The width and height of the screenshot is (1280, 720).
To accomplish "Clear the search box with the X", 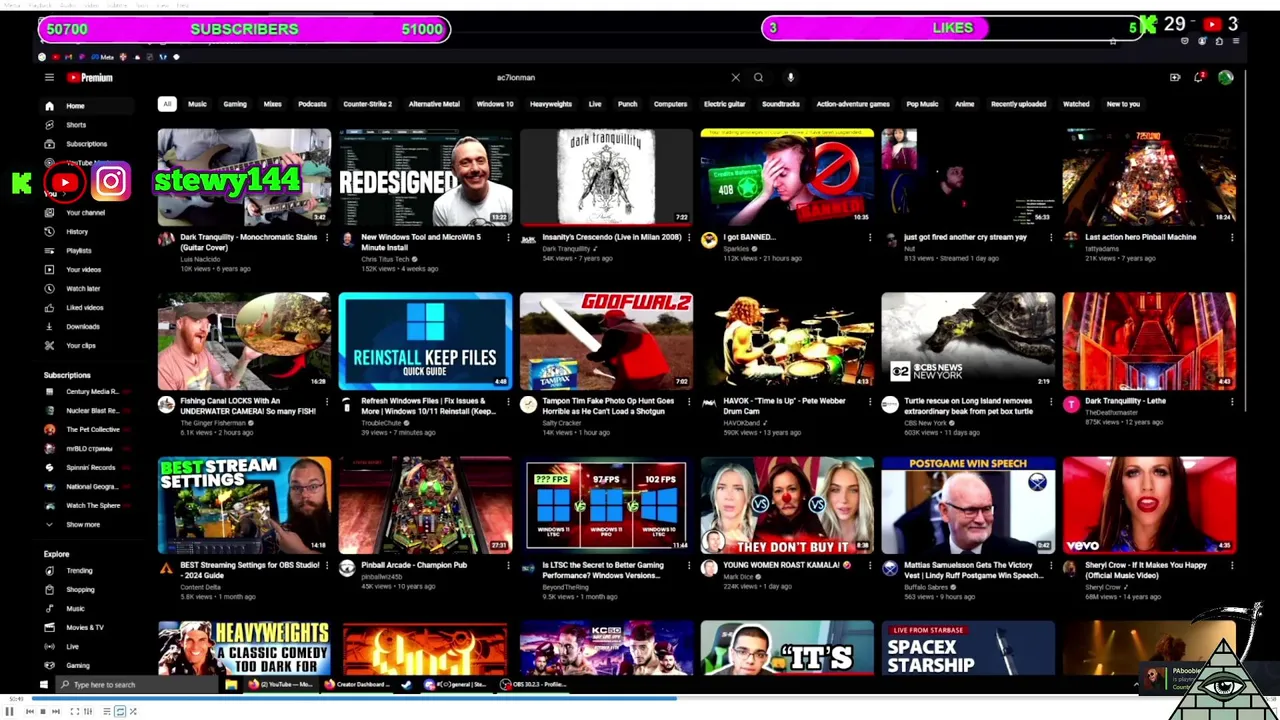I will 736,77.
